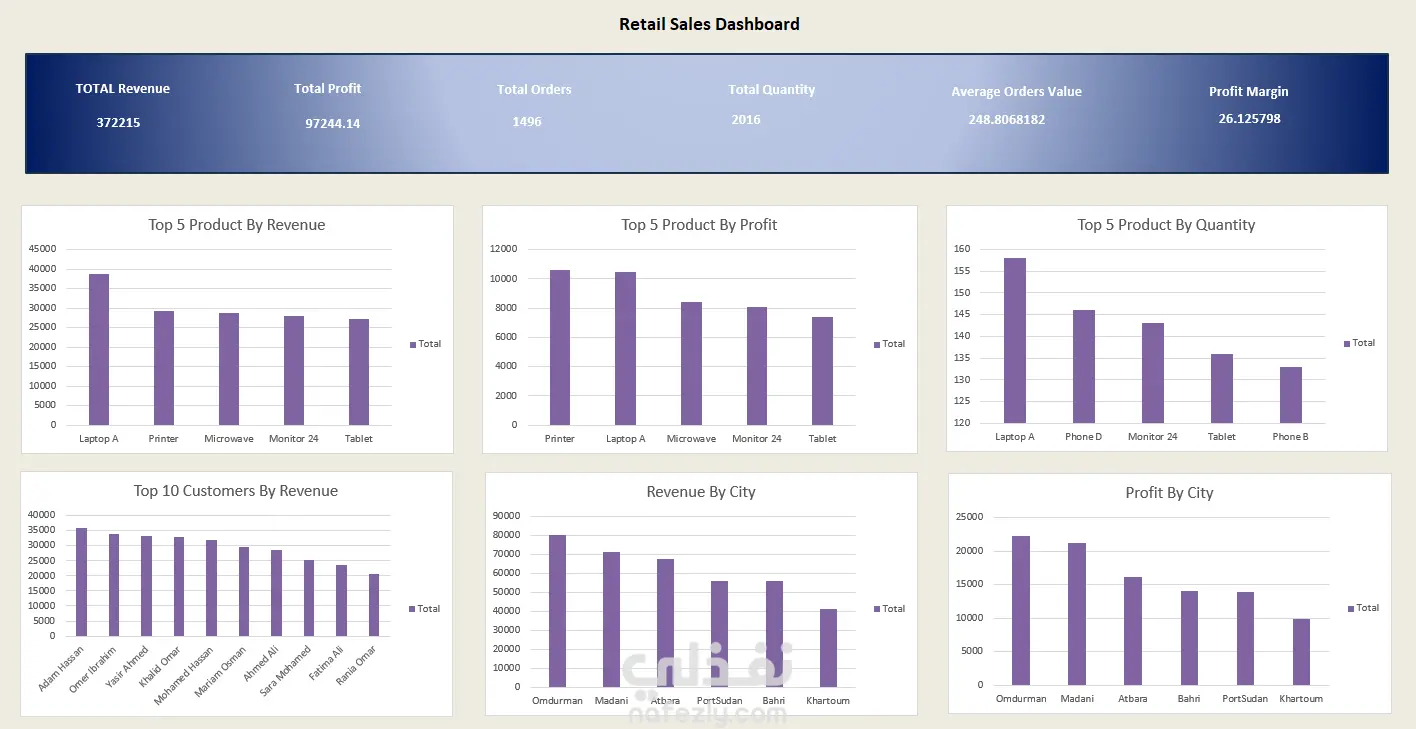Click the Total legend in Profit By City
The width and height of the screenshot is (1416, 729).
pyautogui.click(x=1363, y=607)
